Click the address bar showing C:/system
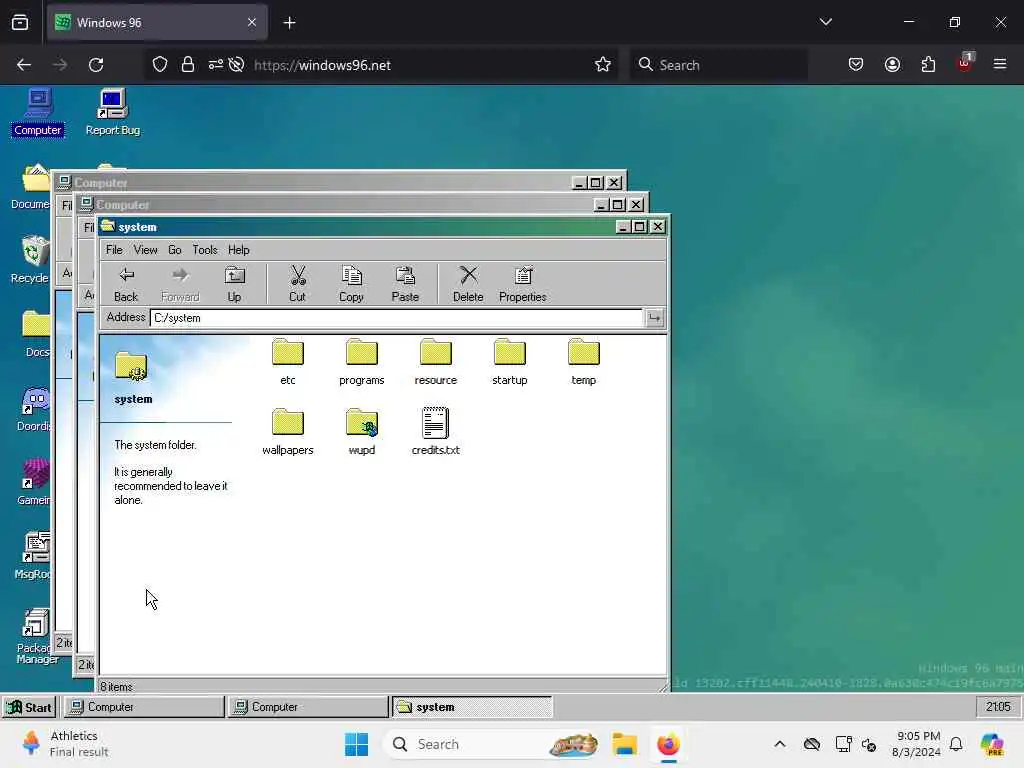The image size is (1024, 768). click(x=396, y=318)
